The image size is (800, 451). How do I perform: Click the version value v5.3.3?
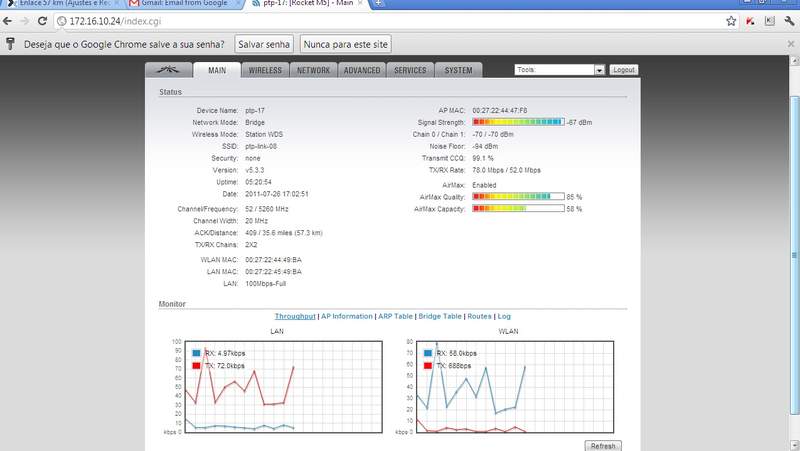coord(255,170)
